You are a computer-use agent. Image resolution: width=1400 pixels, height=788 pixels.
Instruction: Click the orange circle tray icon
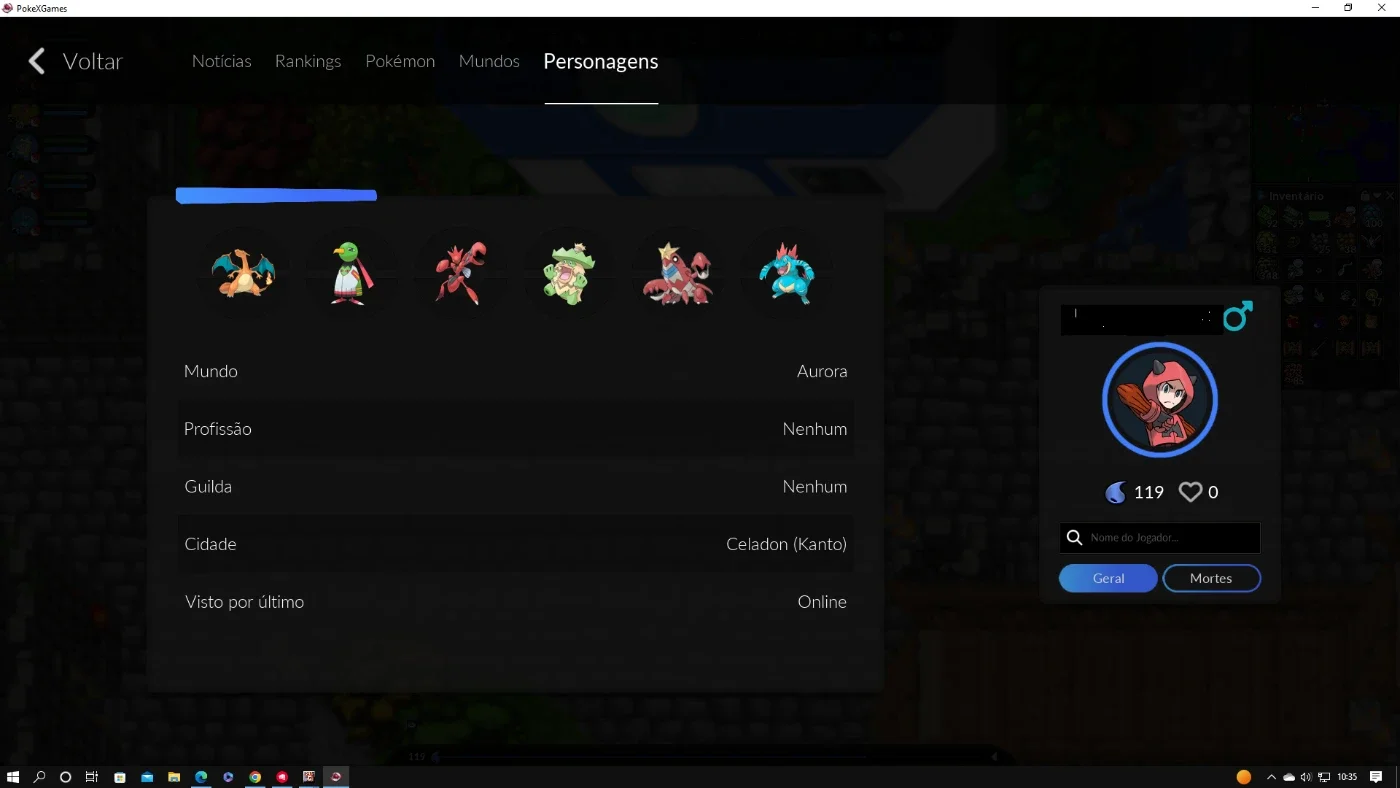coord(1244,777)
